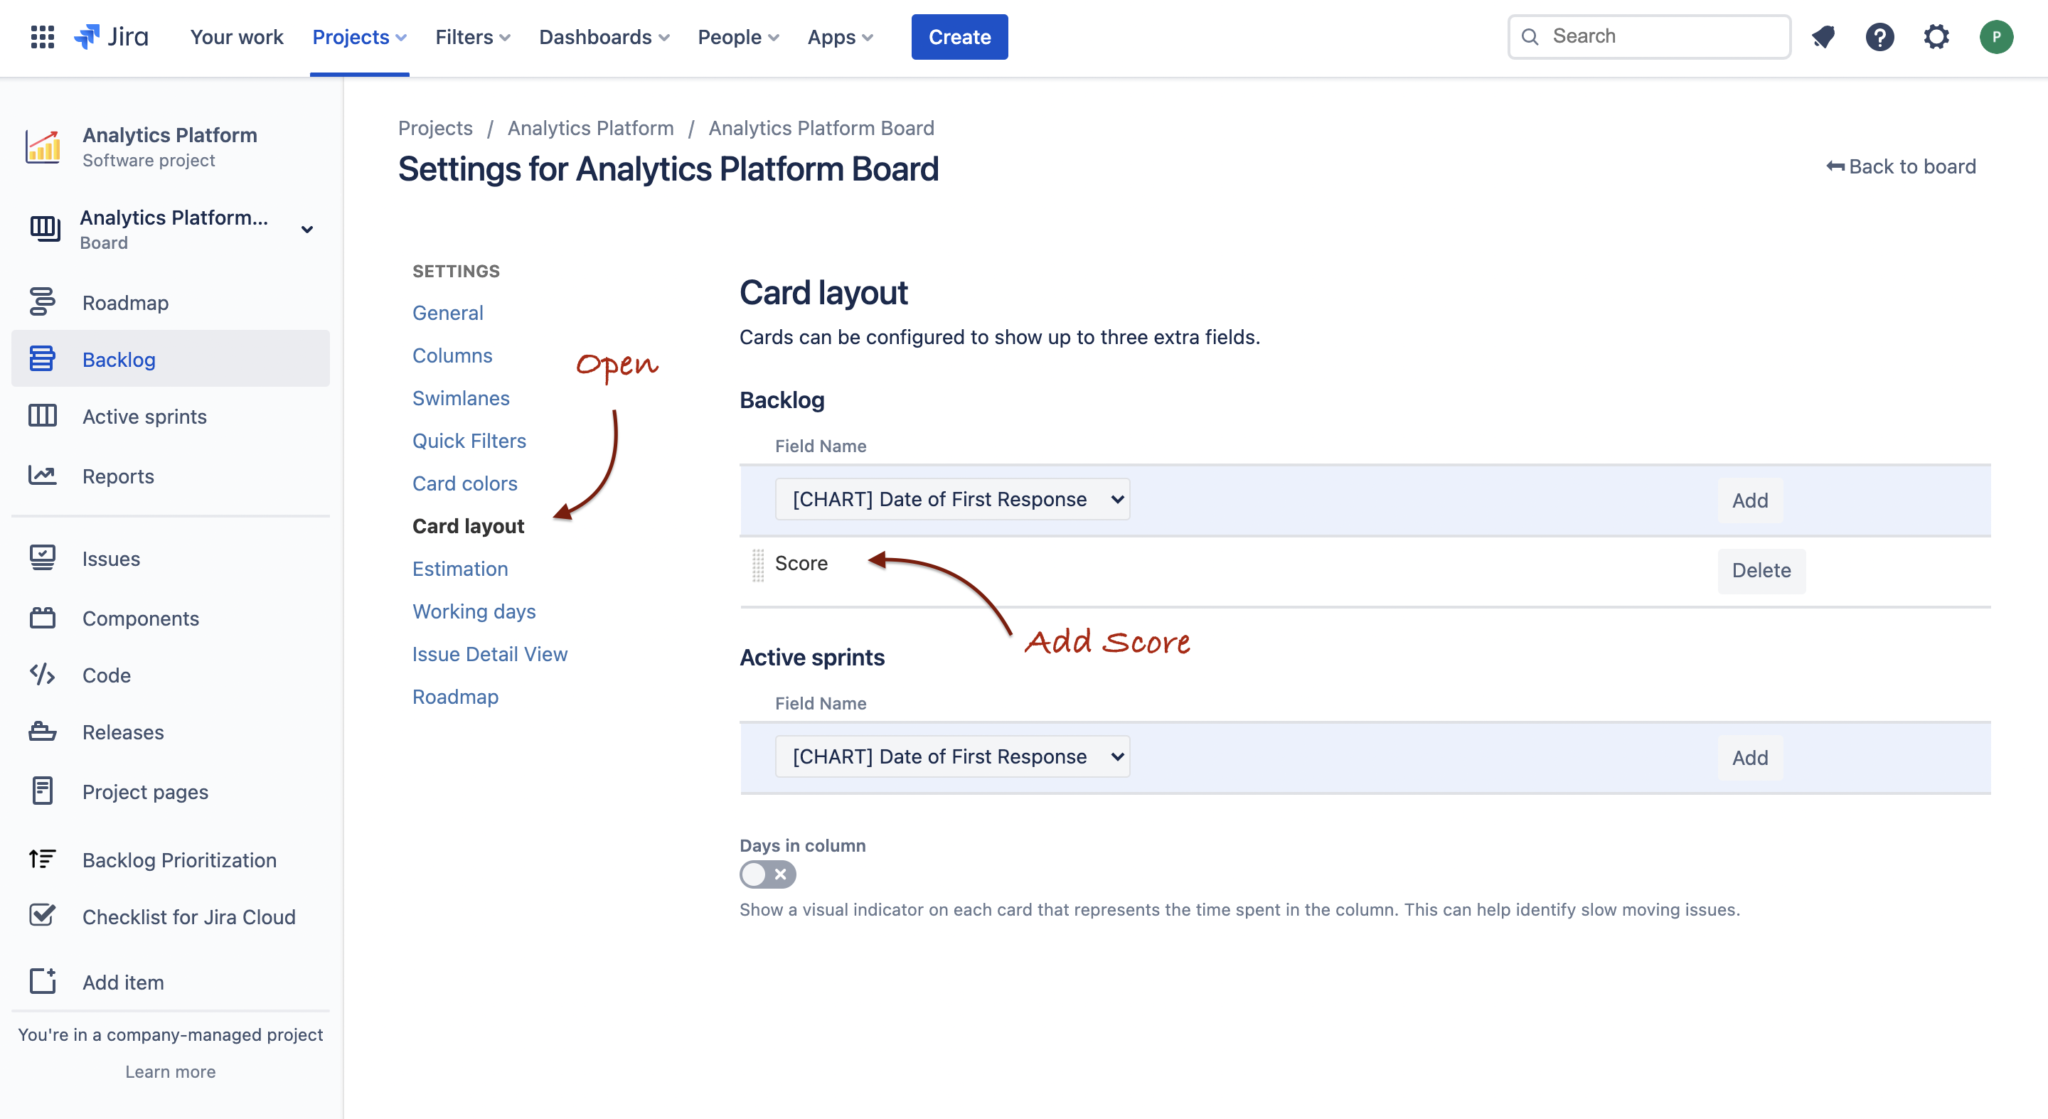
Task: Open the app switcher grid icon
Action: 42,37
